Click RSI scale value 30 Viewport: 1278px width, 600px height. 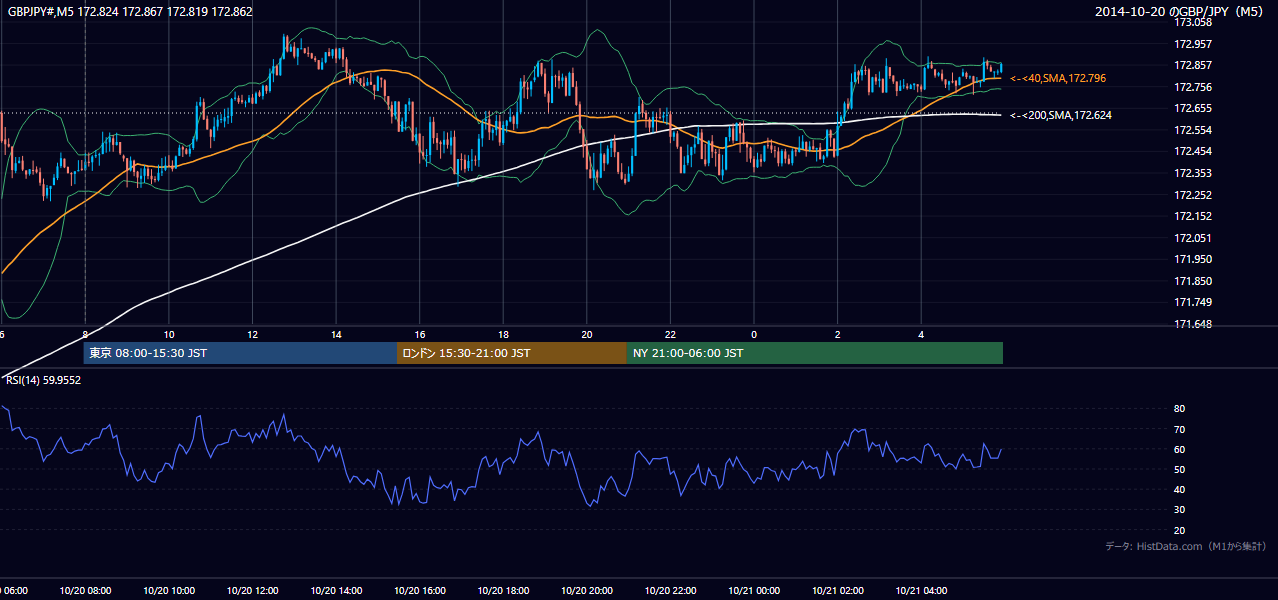1179,510
